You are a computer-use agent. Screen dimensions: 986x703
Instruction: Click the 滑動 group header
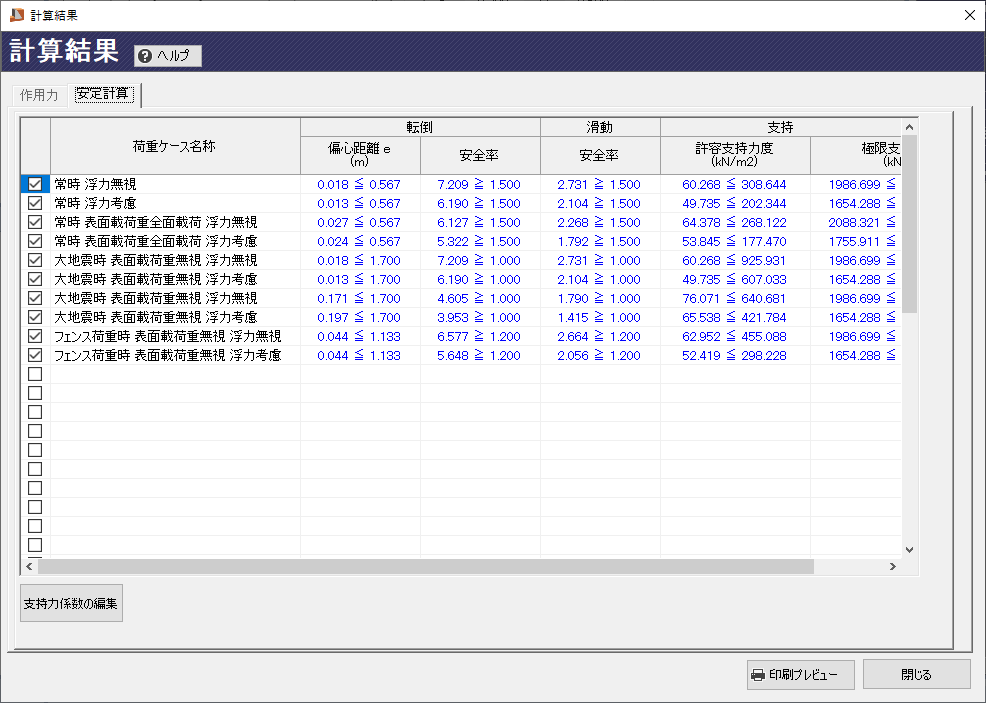(x=600, y=127)
